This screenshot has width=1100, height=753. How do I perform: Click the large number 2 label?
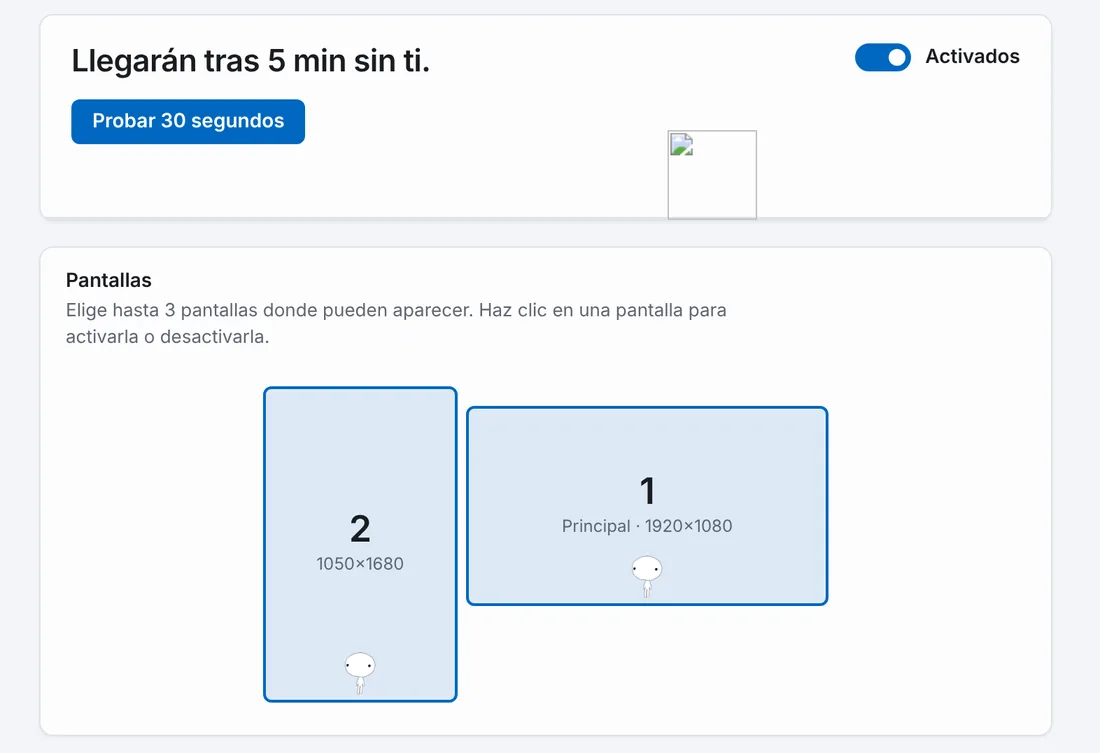[x=360, y=528]
